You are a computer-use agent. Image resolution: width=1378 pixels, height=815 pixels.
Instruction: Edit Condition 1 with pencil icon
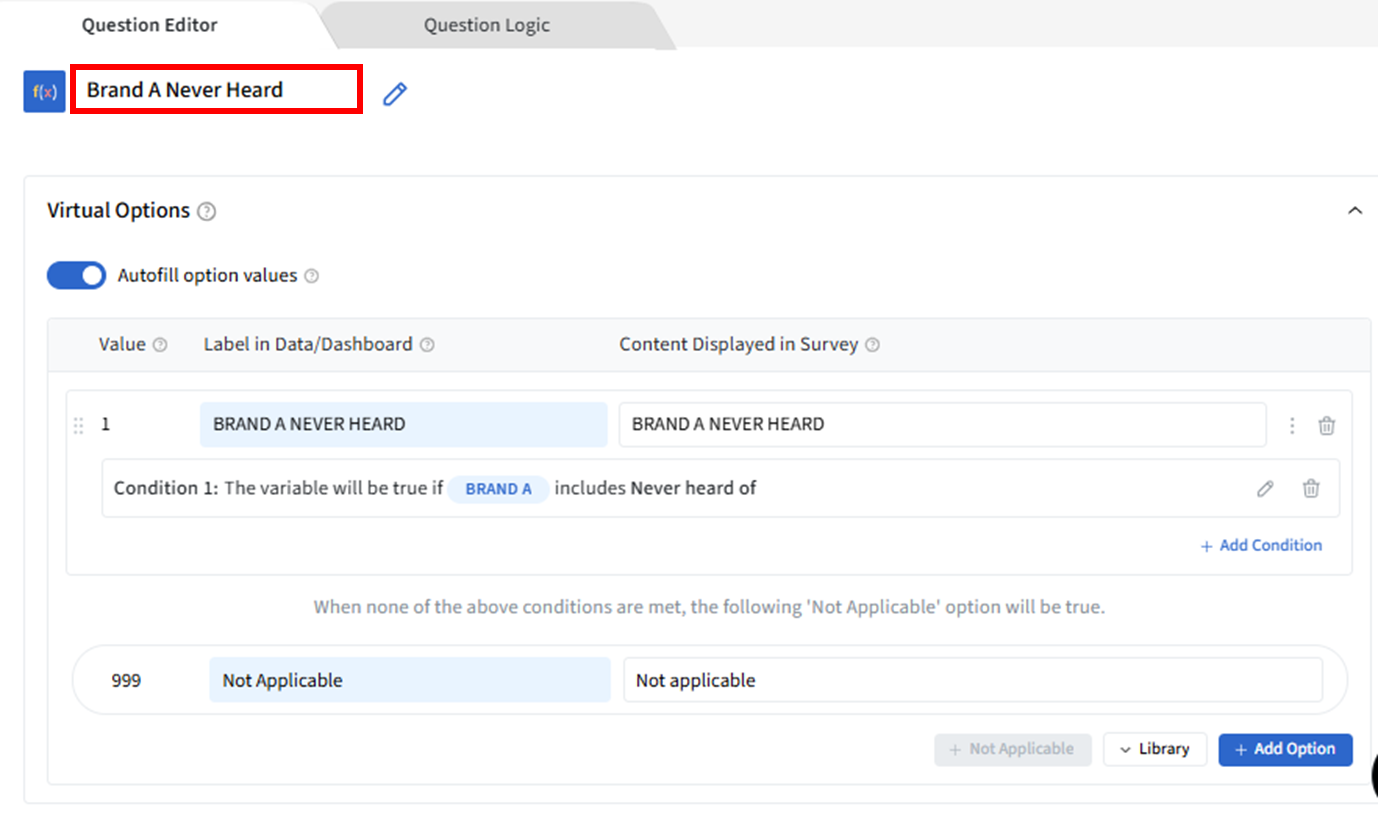pyautogui.click(x=1265, y=489)
